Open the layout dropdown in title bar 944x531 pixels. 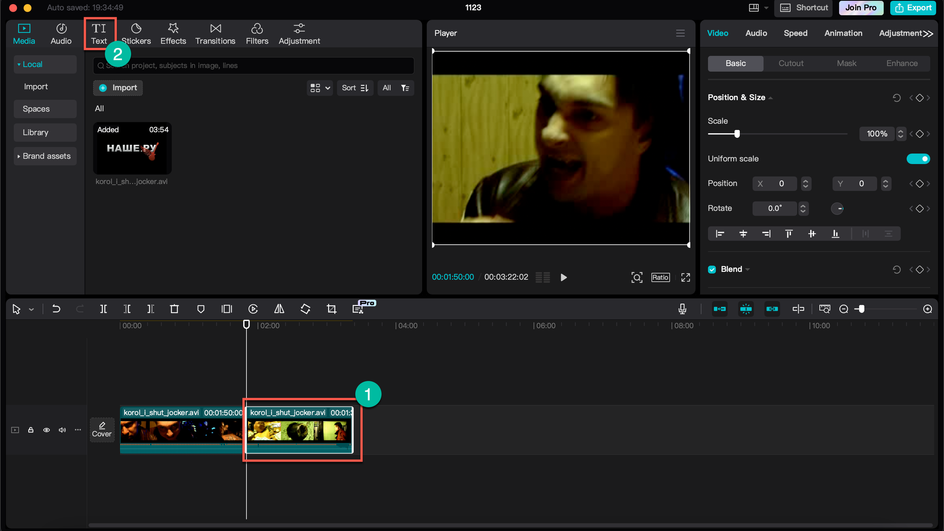[758, 8]
